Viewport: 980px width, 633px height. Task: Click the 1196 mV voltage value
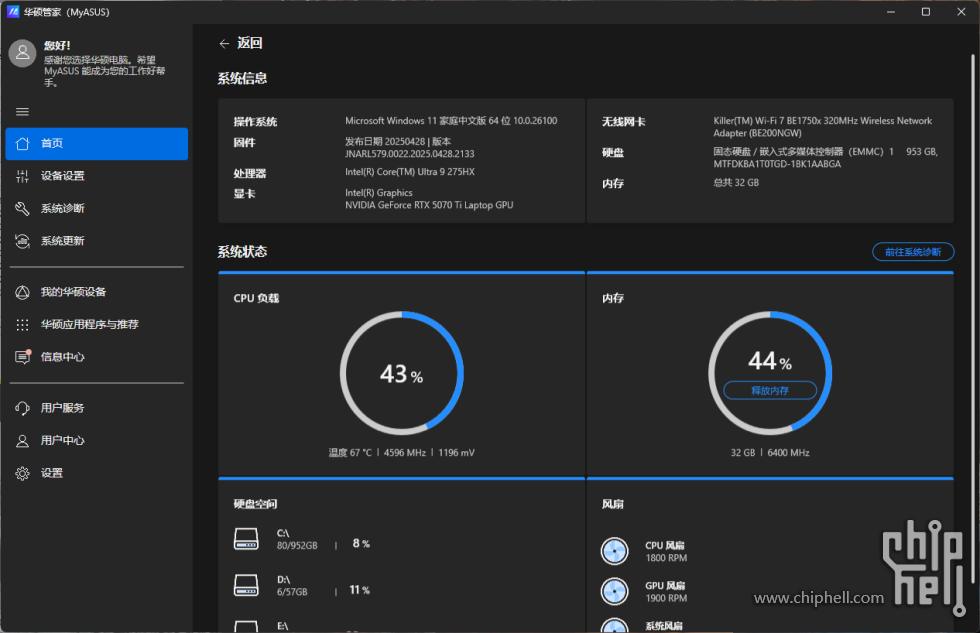click(456, 453)
